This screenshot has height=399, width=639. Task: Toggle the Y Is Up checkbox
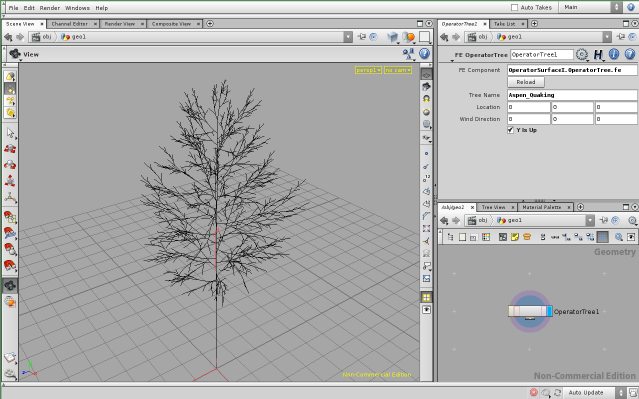pos(510,130)
